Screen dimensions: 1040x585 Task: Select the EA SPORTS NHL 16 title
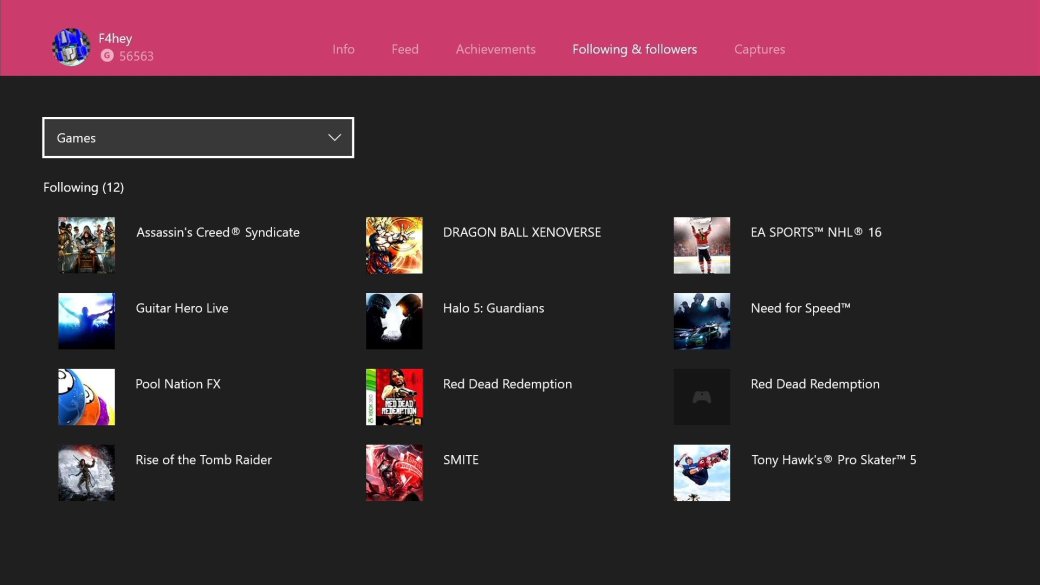[816, 232]
